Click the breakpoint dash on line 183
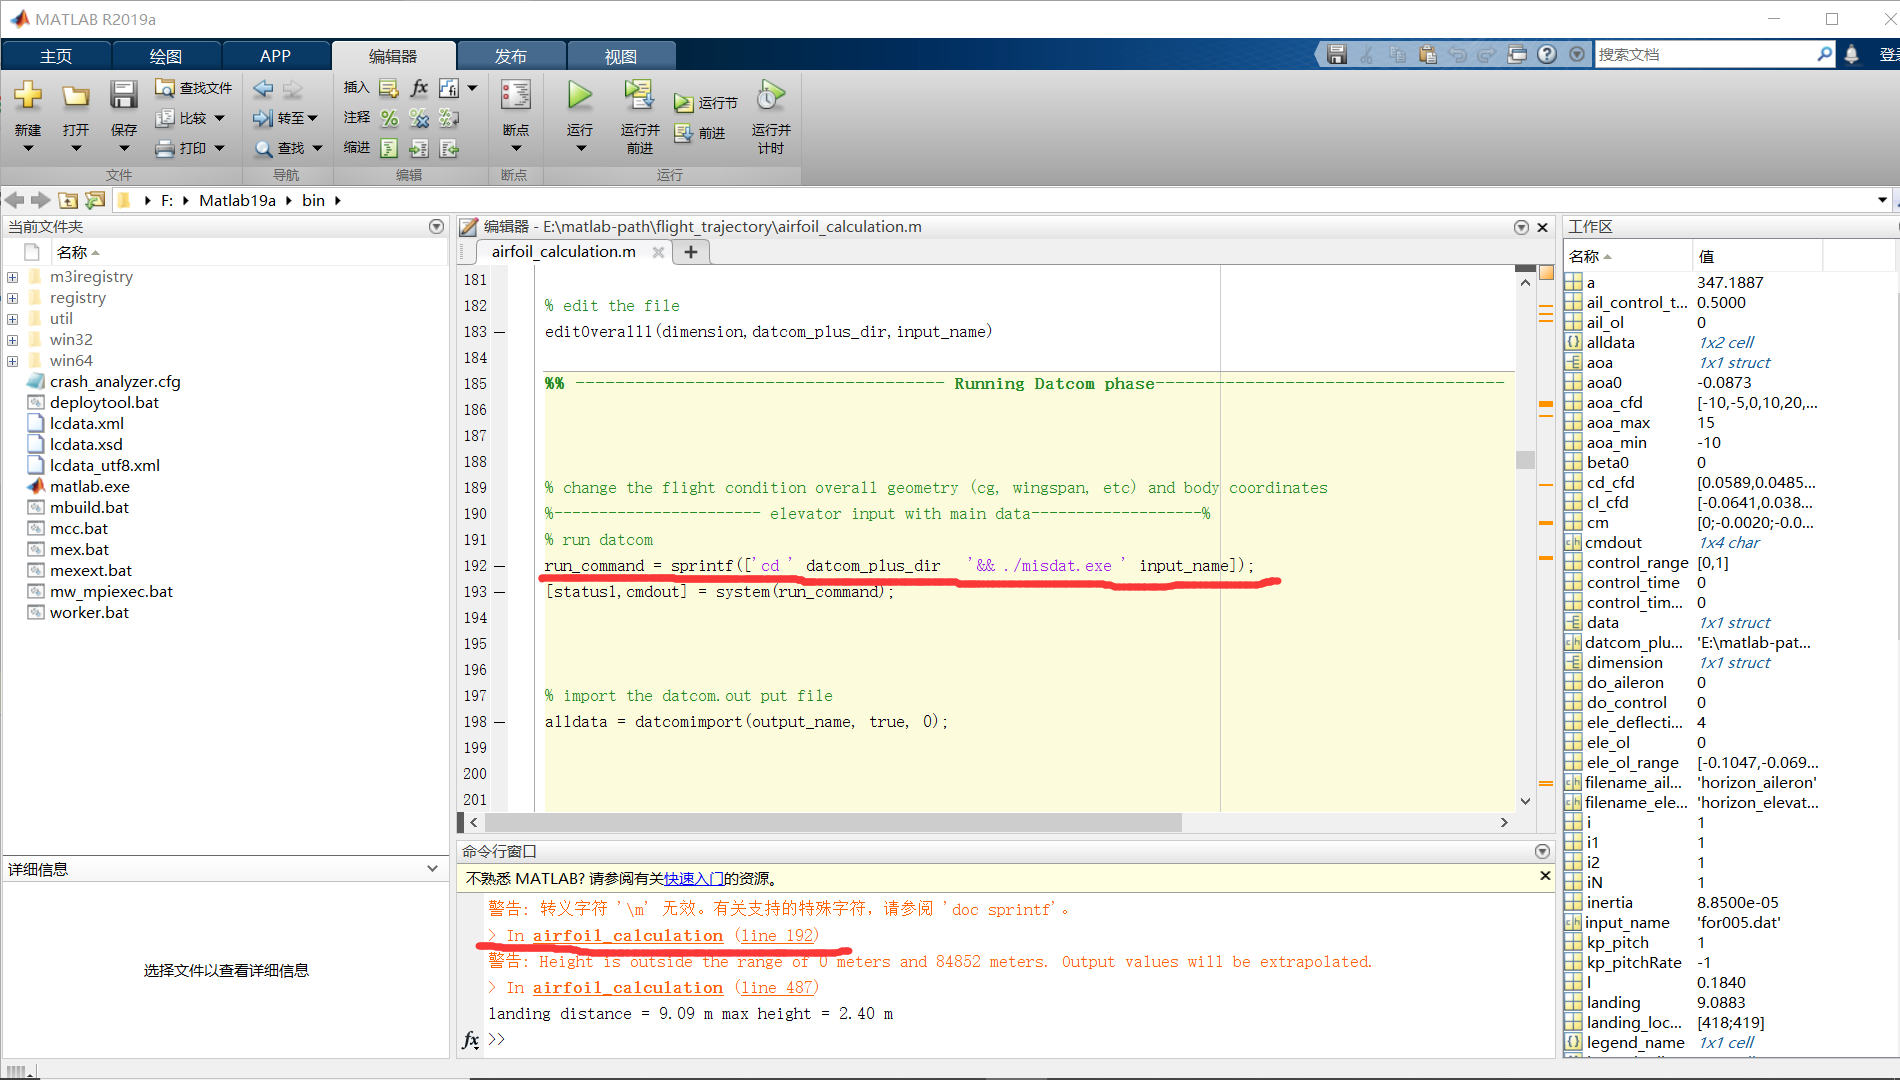Viewport: 1900px width, 1080px height. click(x=499, y=332)
